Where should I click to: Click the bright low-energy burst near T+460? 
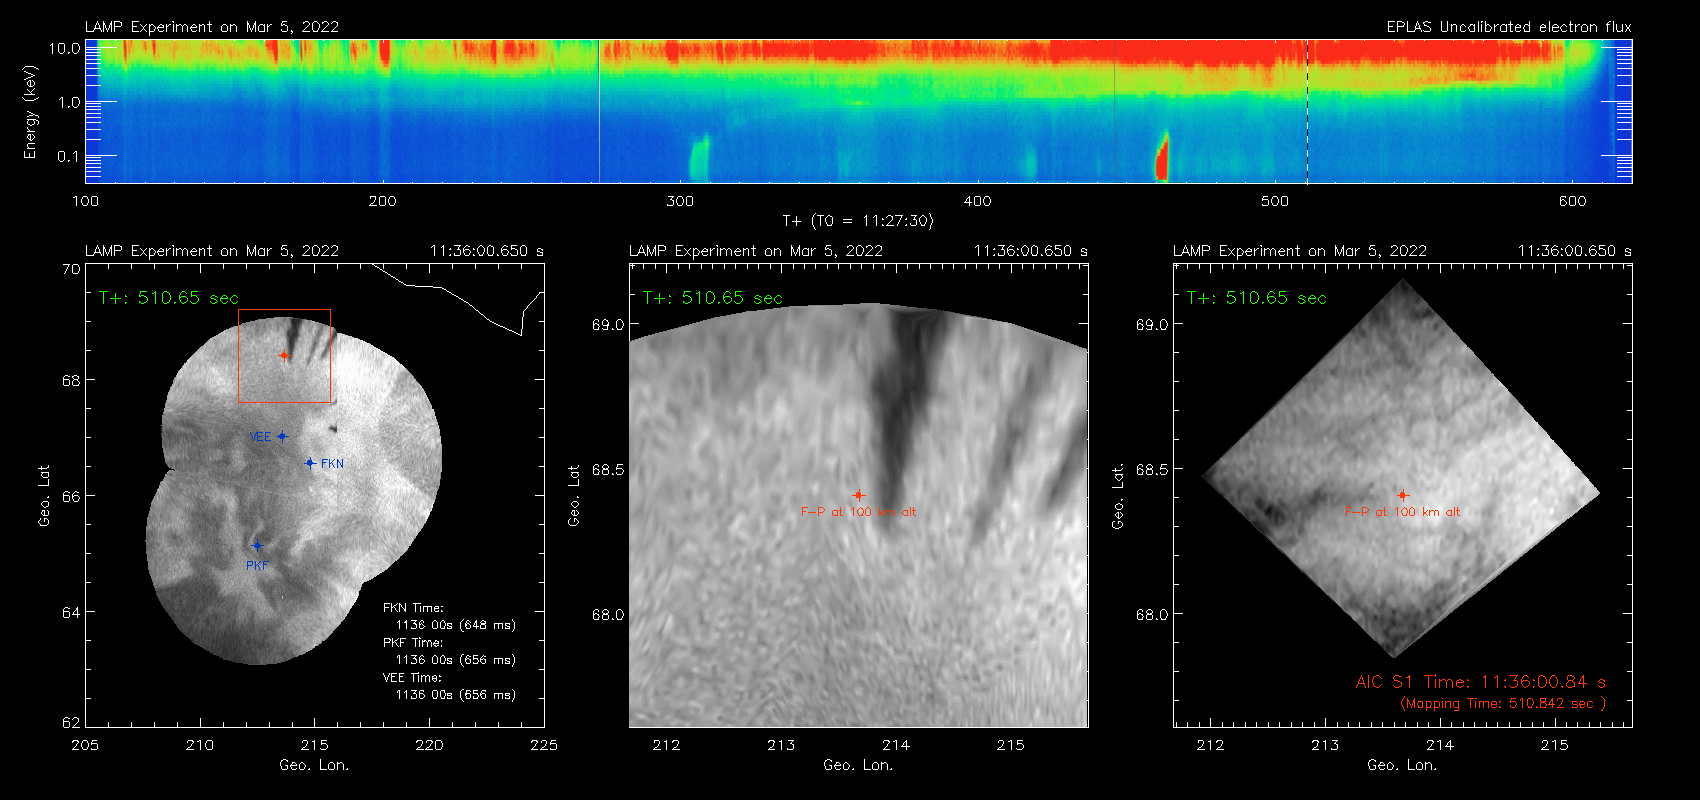pyautogui.click(x=1162, y=156)
